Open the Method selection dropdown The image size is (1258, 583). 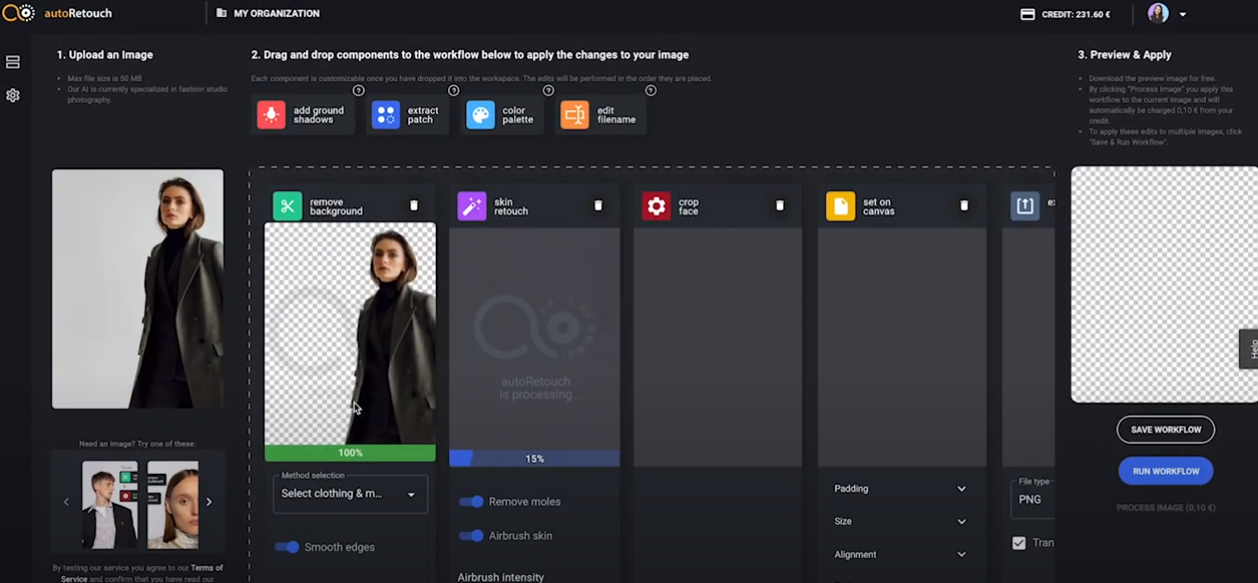click(350, 494)
